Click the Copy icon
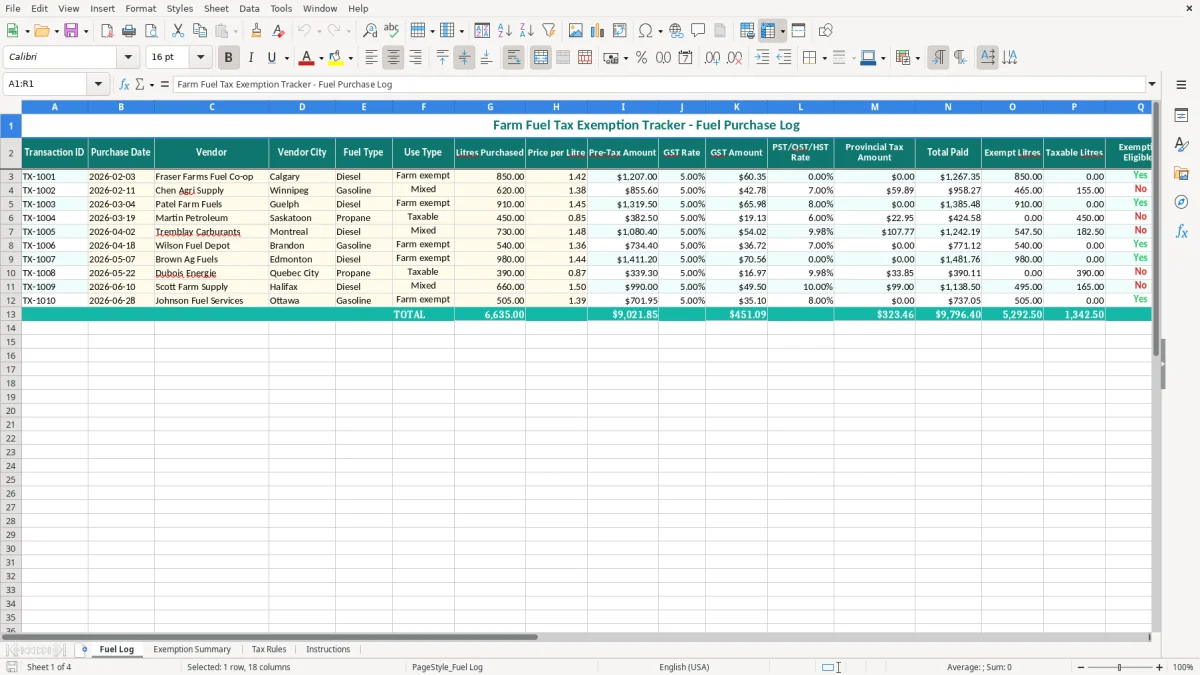The image size is (1200, 675). [x=200, y=31]
